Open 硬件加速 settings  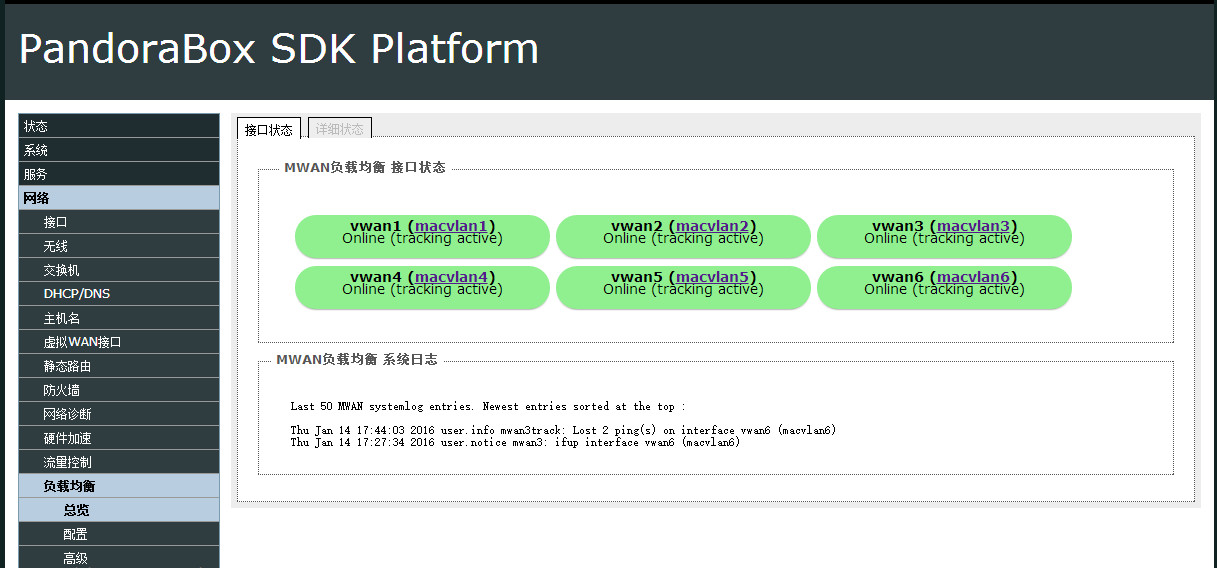pyautogui.click(x=119, y=438)
